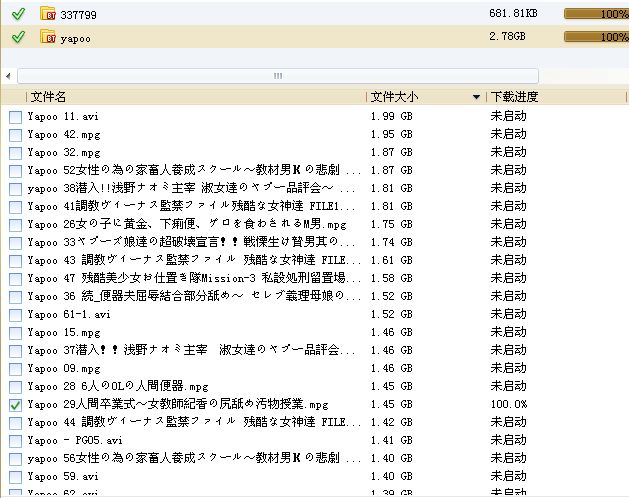This screenshot has width=629, height=498.
Task: Select checkbox for Yapoo 59.avi
Action: click(x=15, y=477)
